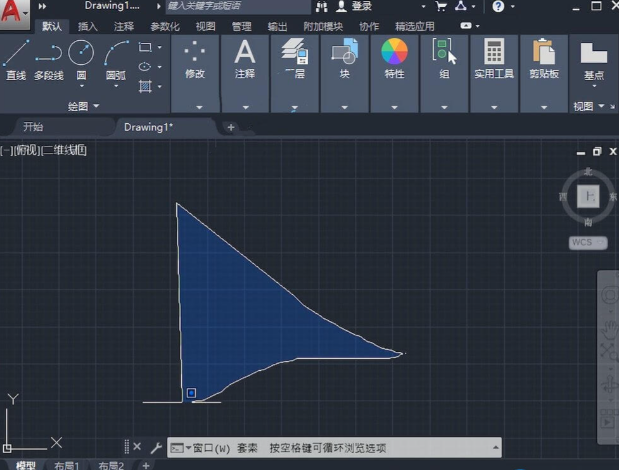Click the keyword search input field
This screenshot has width=619, height=470.
238,6
